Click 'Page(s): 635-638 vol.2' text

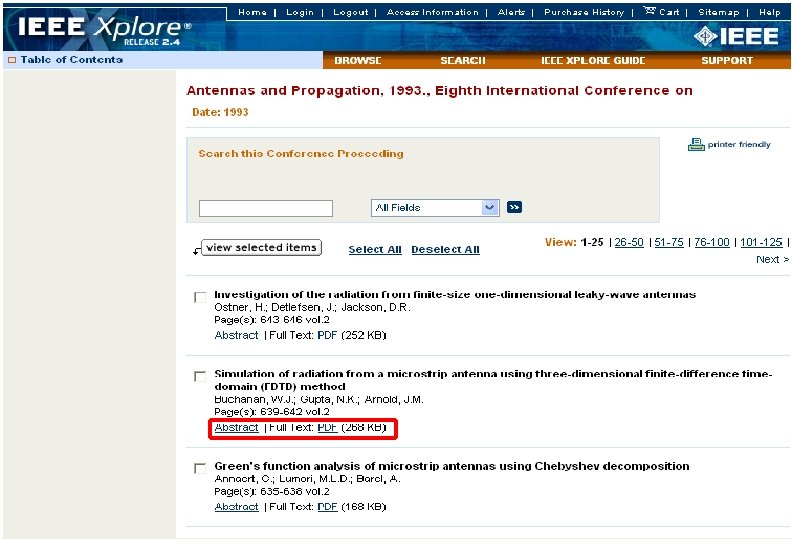[272, 492]
